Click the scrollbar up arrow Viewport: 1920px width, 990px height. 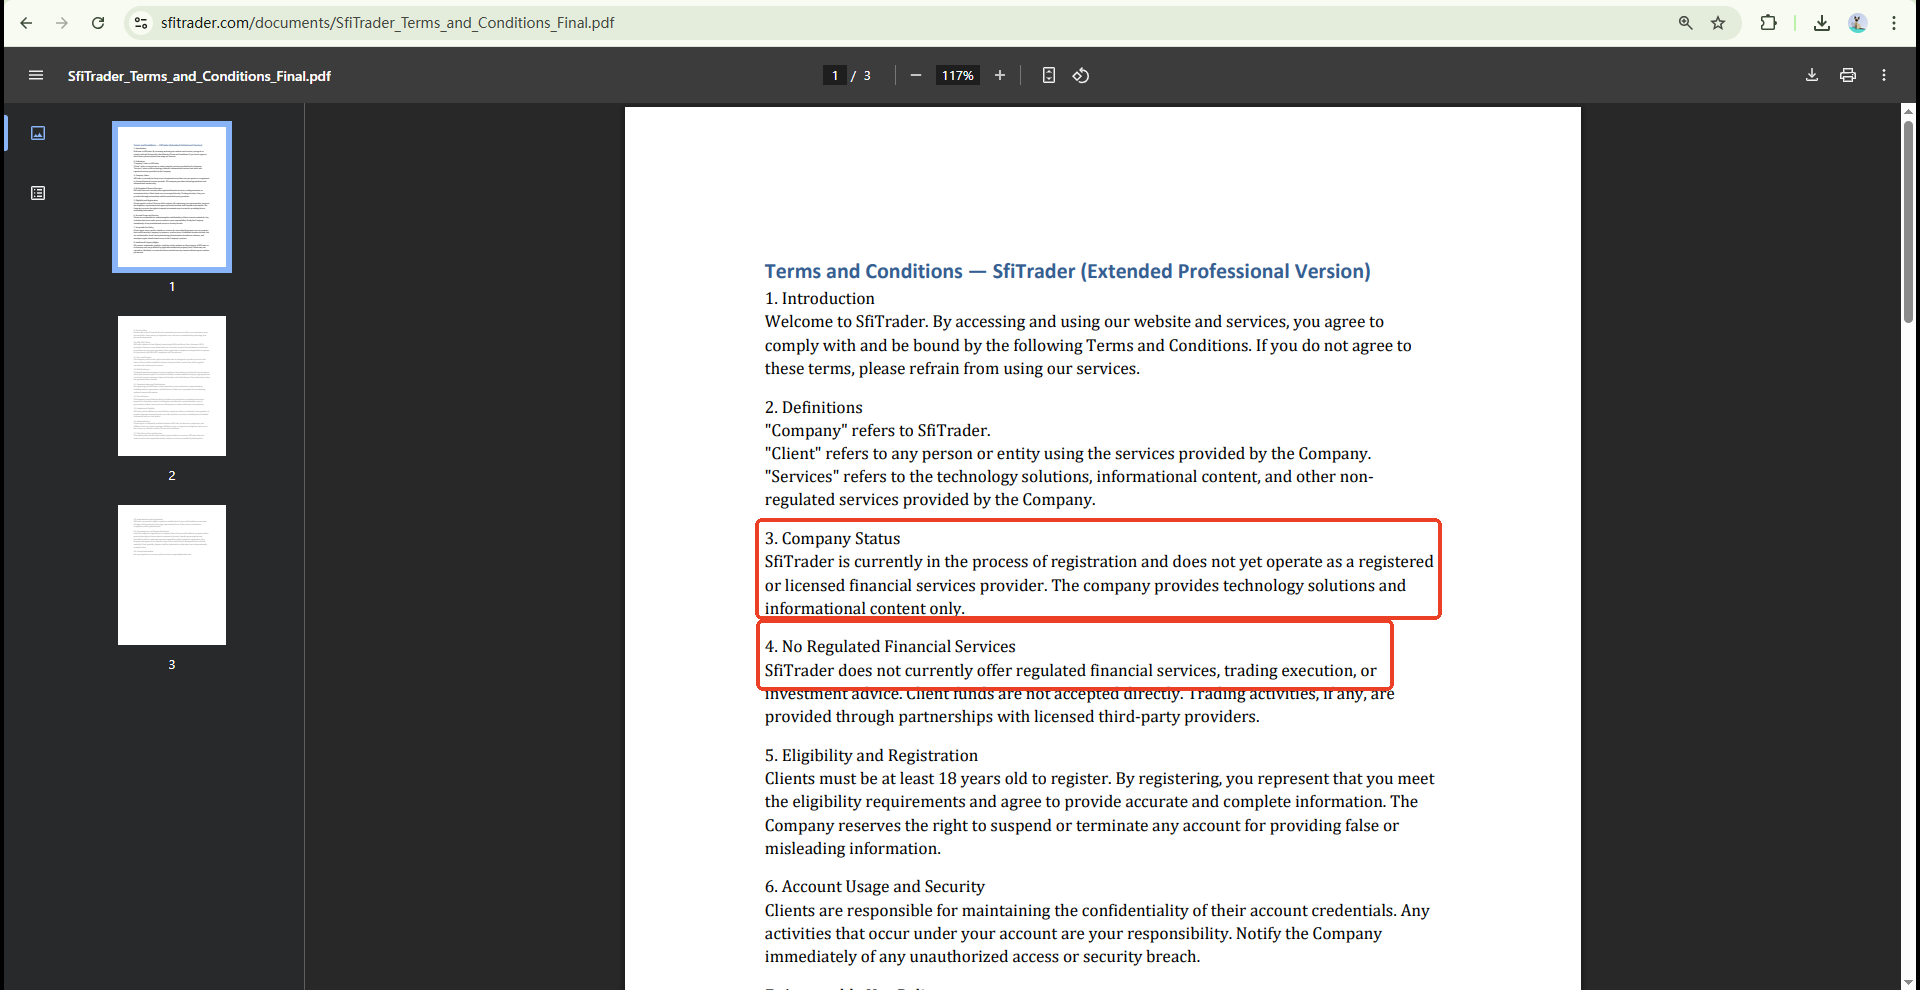(1908, 111)
